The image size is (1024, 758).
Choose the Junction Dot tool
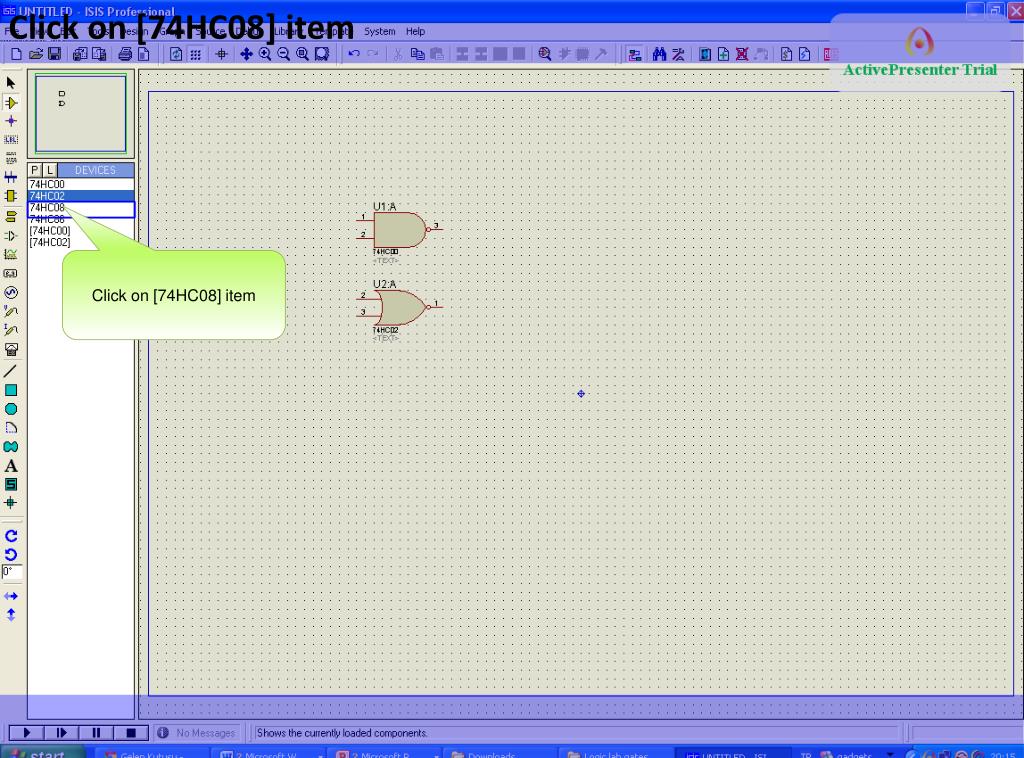pos(10,121)
